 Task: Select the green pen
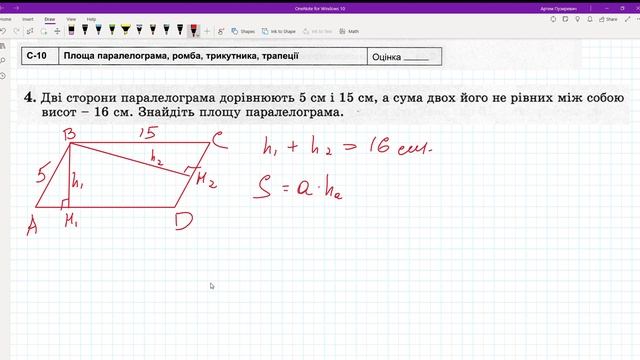click(112, 30)
